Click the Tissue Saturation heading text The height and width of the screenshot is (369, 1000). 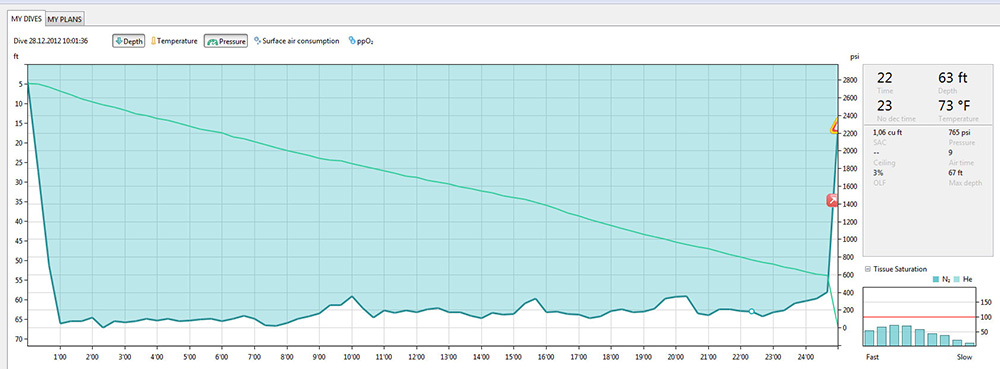(901, 269)
